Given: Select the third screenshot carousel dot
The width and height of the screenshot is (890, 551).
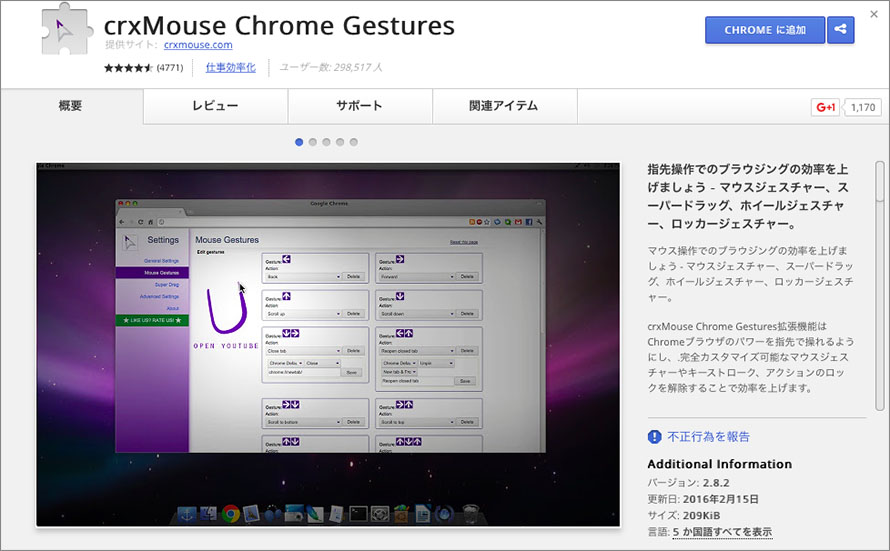Looking at the screenshot, I should click(x=326, y=142).
